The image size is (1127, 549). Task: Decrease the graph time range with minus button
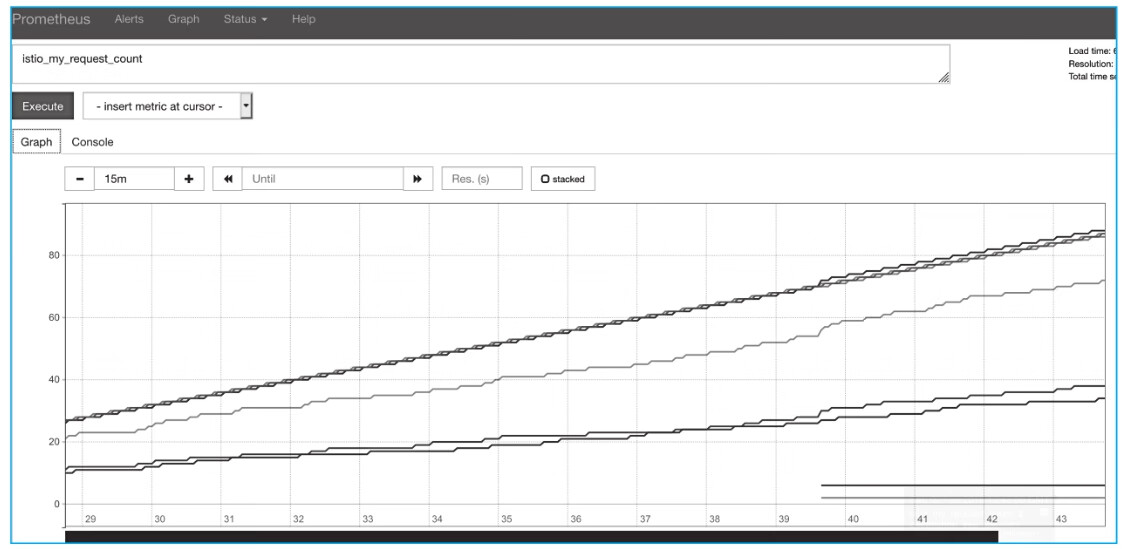click(x=80, y=178)
